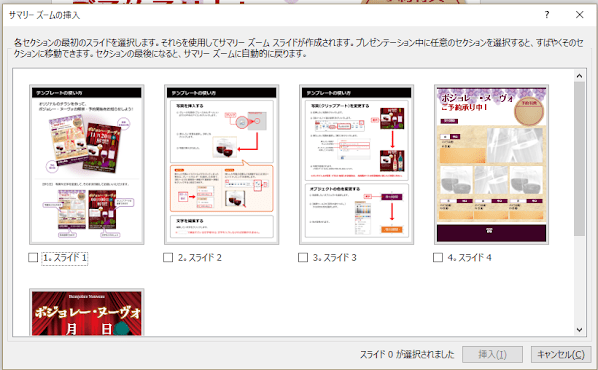598x370 pixels.
Task: Close the サマリー ズームの挿入 dialog
Action: click(x=579, y=15)
